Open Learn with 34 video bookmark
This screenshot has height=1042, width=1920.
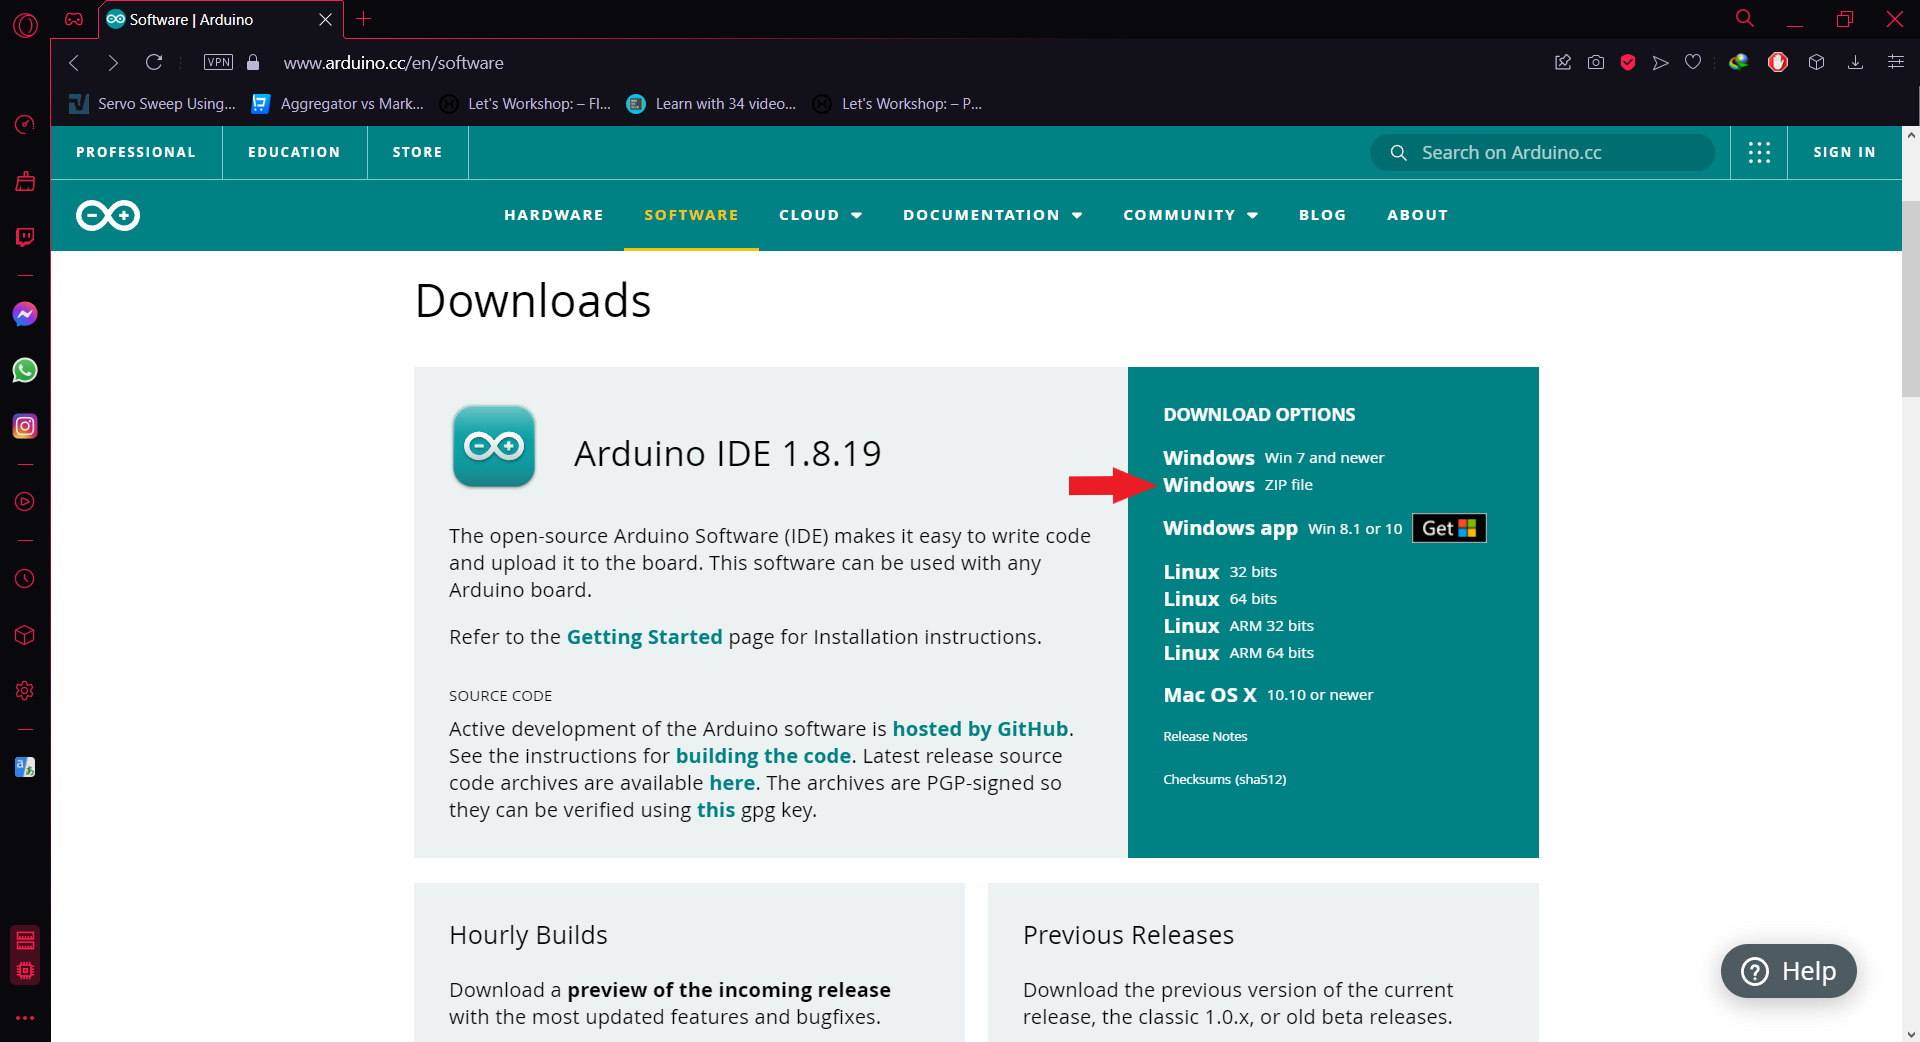pyautogui.click(x=711, y=104)
